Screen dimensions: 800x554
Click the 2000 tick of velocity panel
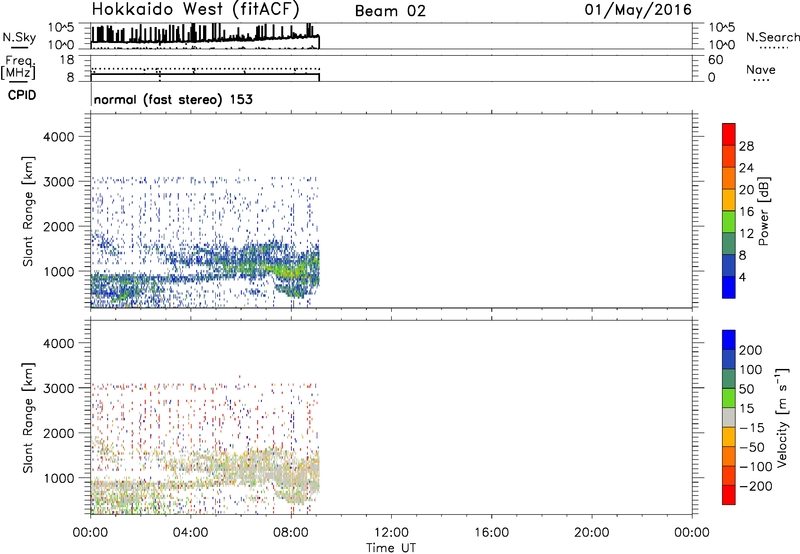point(59,433)
